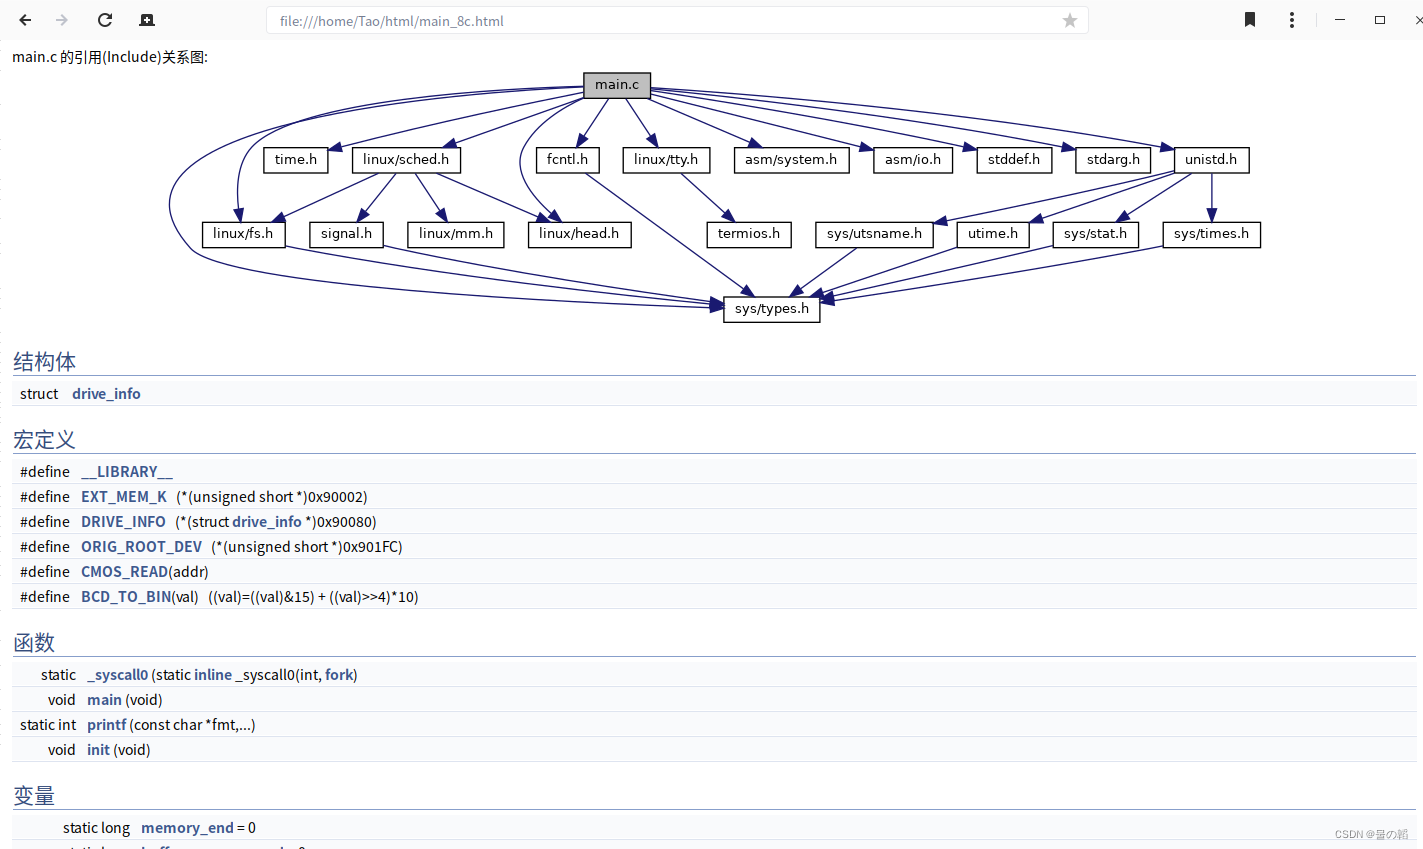Open the time.h graph node
1423x849 pixels.
pos(296,160)
